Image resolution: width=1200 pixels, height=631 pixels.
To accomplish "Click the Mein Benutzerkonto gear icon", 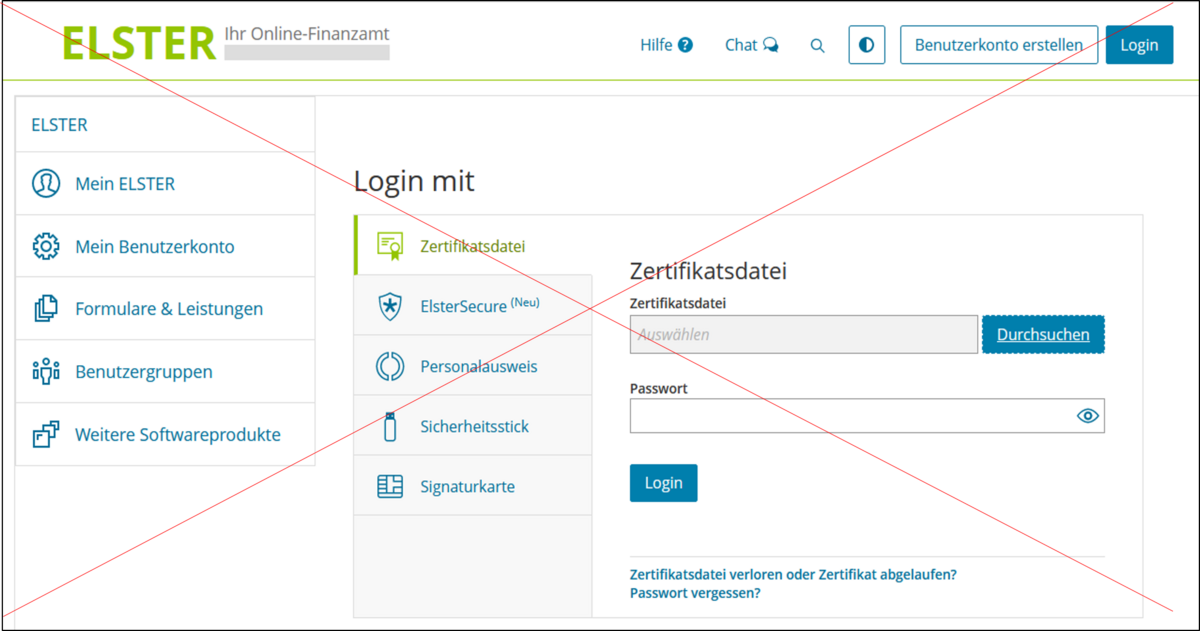I will pyautogui.click(x=46, y=246).
